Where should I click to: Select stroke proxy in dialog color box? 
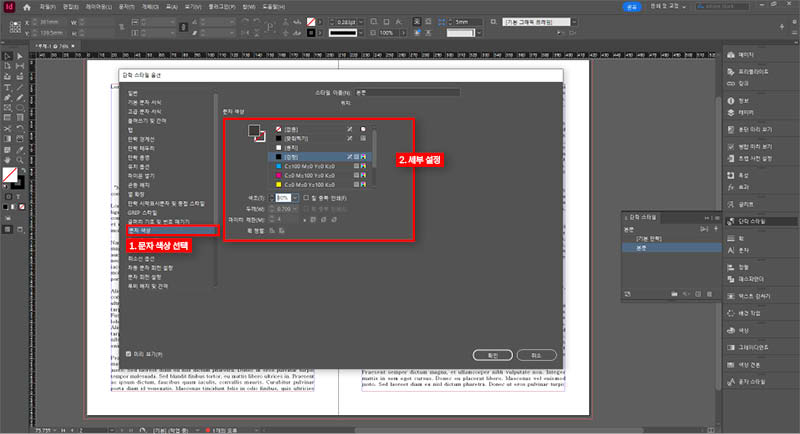tap(260, 136)
